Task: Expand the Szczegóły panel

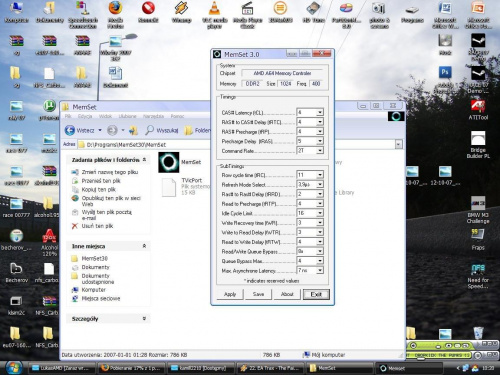Action: [x=144, y=319]
